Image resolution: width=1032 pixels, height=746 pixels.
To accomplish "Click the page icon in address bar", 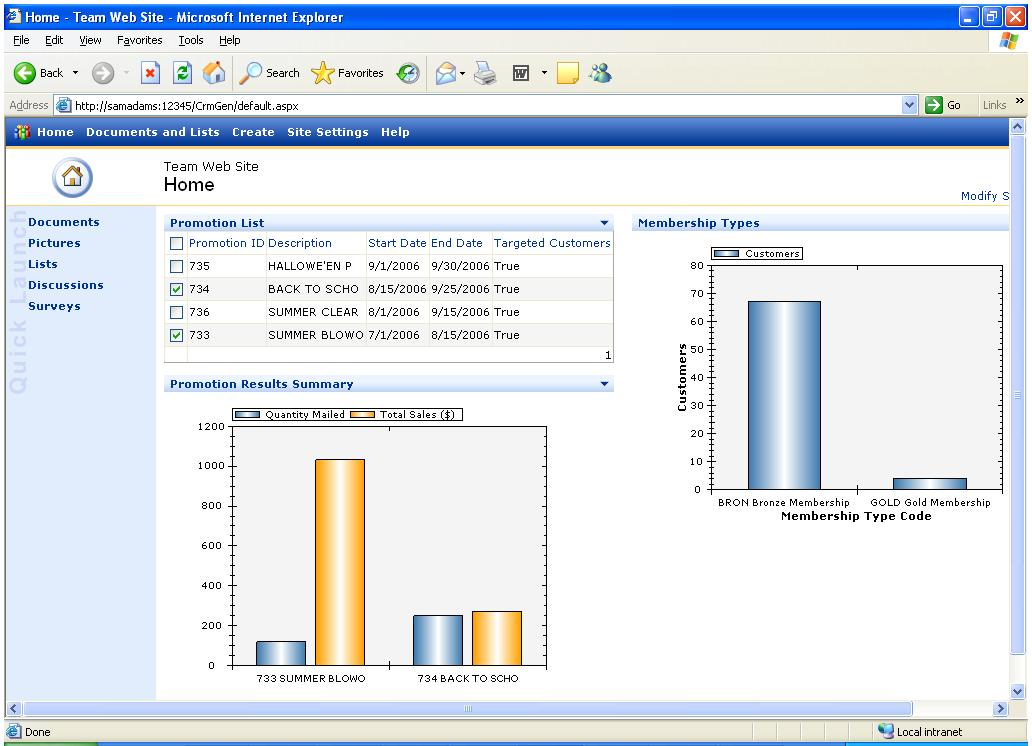I will click(63, 105).
